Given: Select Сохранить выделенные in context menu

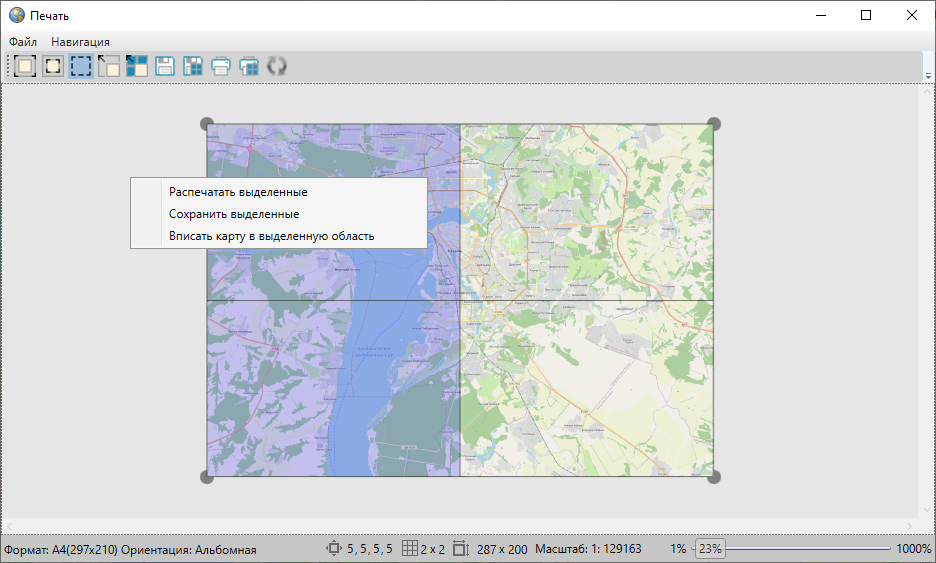Looking at the screenshot, I should point(234,214).
